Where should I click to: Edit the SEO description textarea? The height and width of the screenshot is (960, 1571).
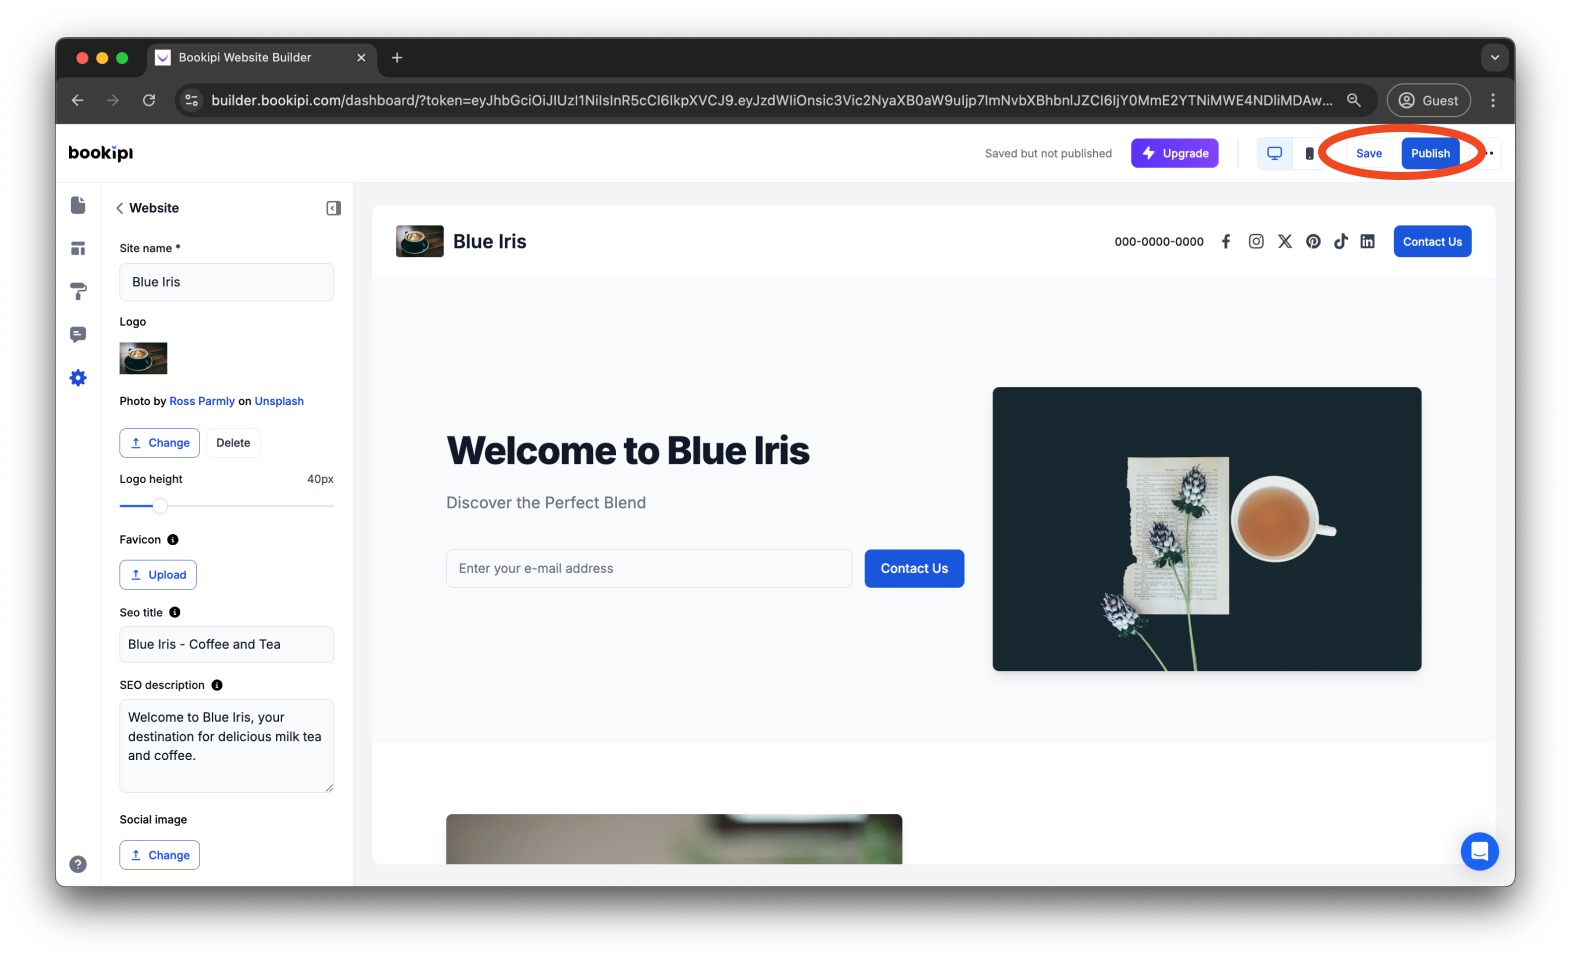click(227, 746)
